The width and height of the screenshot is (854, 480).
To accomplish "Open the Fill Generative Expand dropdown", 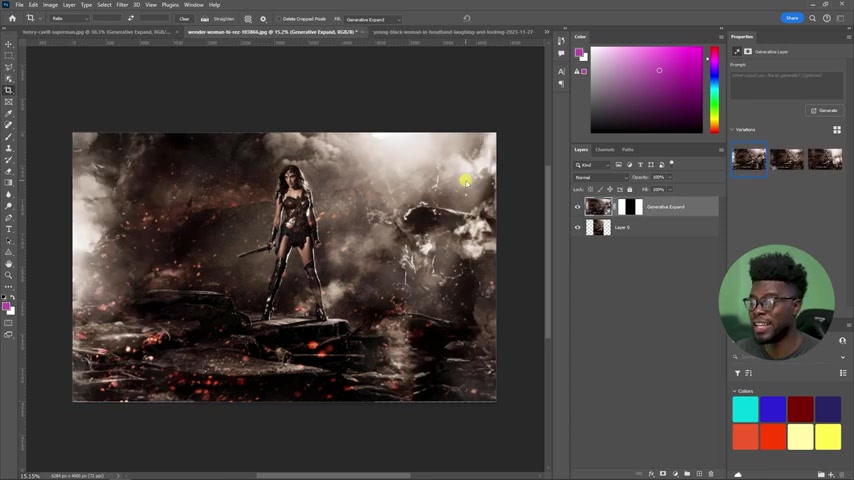I will click(373, 19).
